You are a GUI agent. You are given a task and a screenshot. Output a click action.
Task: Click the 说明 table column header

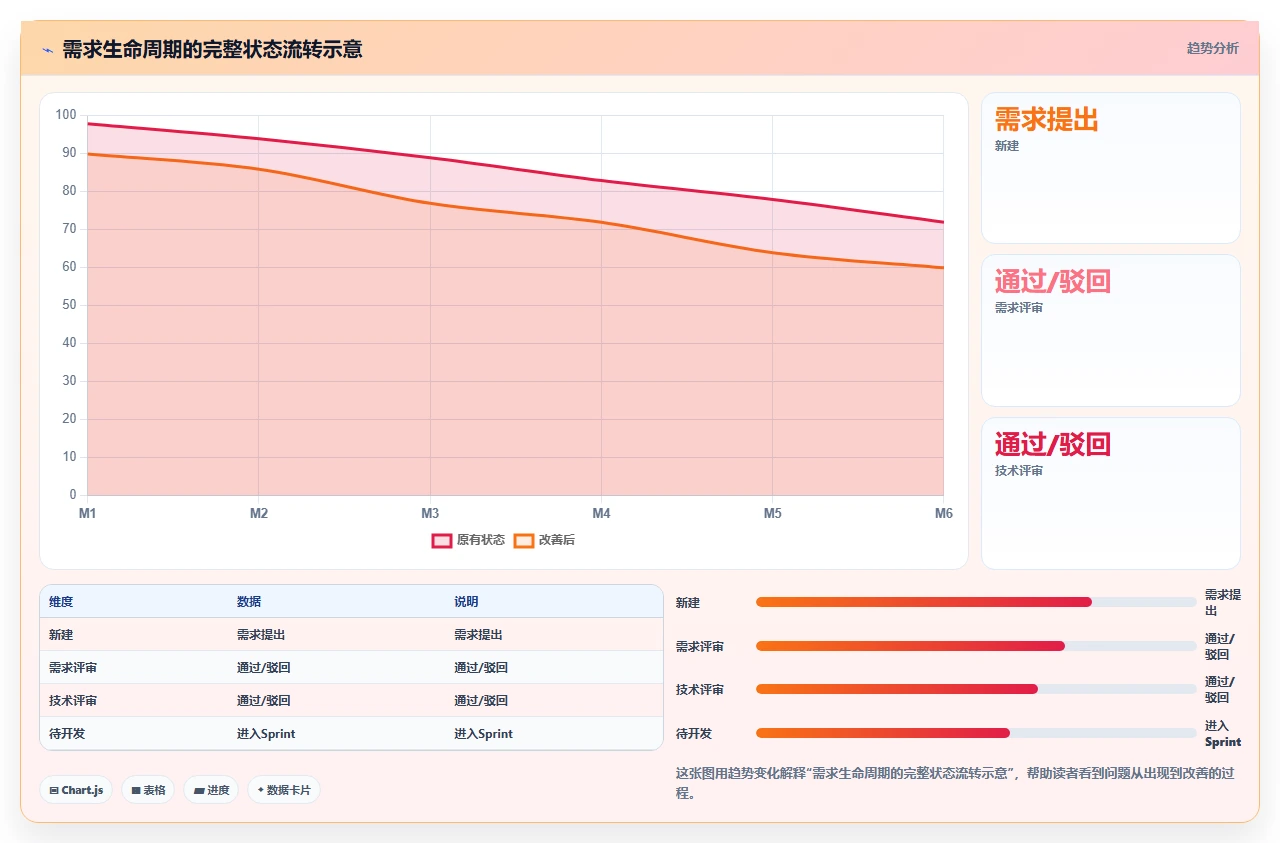point(466,602)
